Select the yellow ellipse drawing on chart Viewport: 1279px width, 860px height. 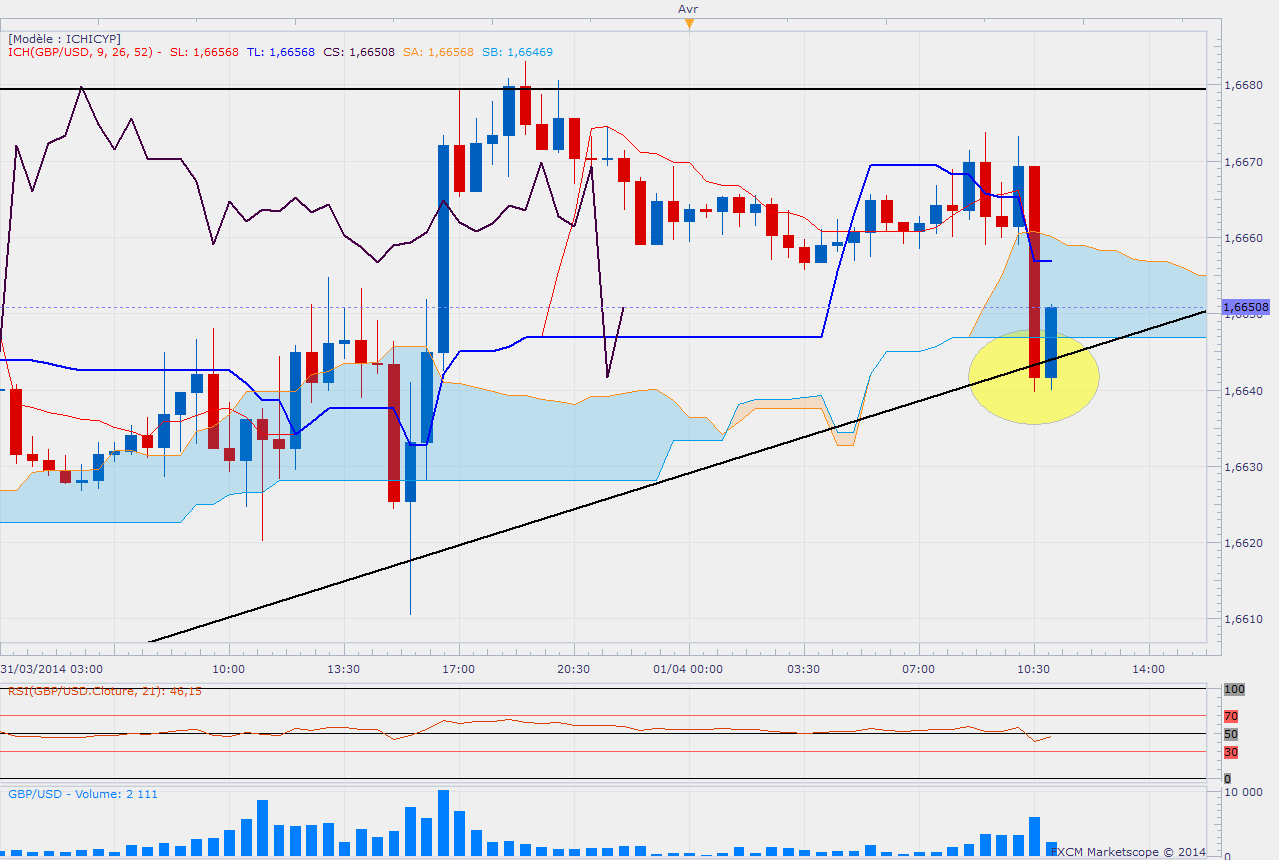pyautogui.click(x=1034, y=377)
